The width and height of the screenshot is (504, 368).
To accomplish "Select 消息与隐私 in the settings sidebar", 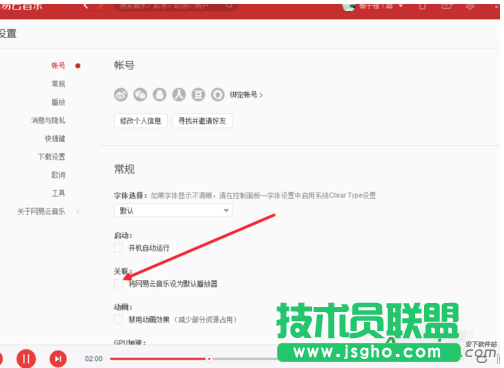I will [x=48, y=120].
